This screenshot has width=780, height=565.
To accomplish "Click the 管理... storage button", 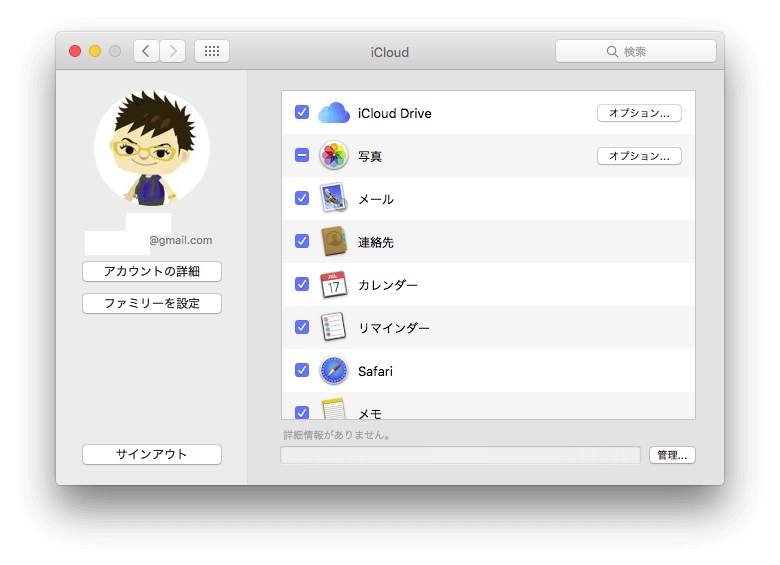I will coord(672,455).
